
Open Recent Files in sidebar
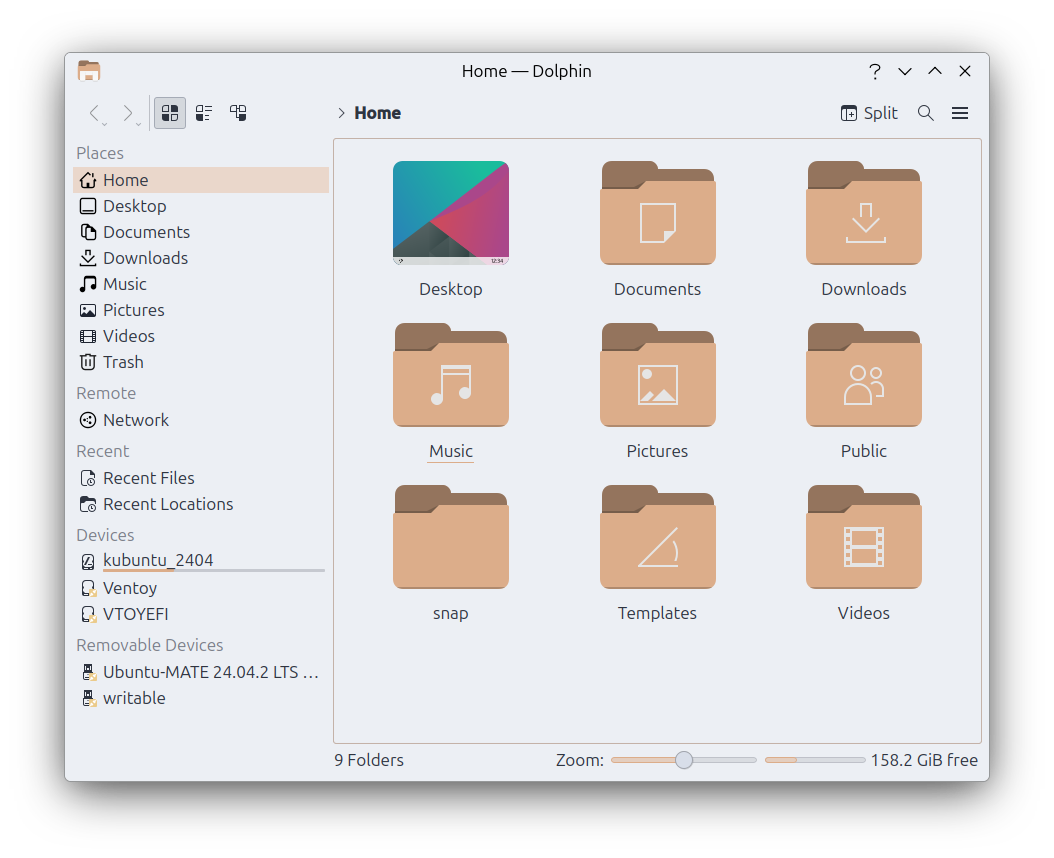tap(148, 478)
